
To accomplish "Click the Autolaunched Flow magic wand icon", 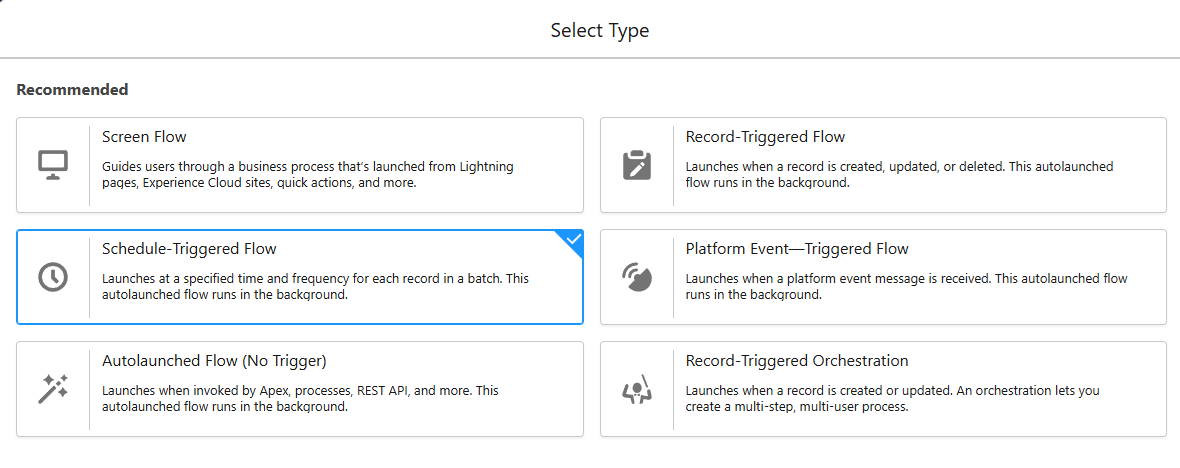I will pos(53,389).
